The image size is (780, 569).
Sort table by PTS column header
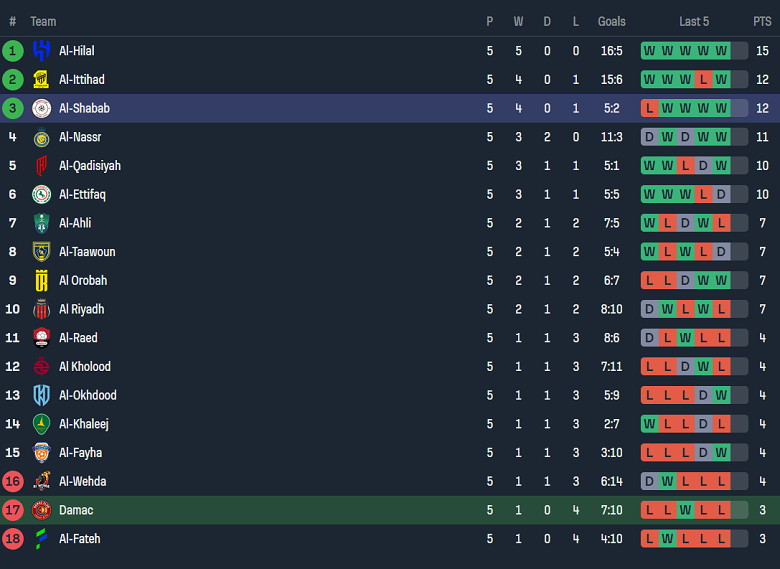762,21
